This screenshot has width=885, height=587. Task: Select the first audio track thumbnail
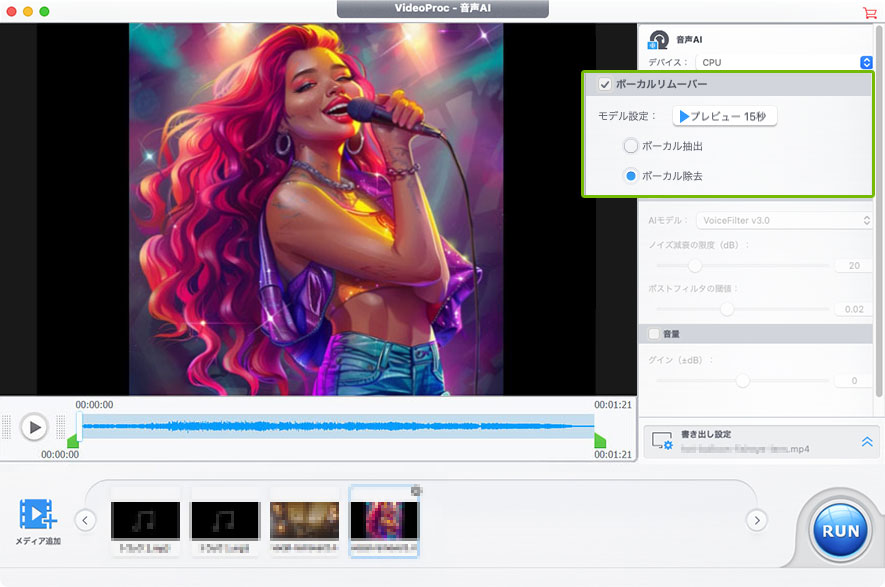(x=146, y=522)
